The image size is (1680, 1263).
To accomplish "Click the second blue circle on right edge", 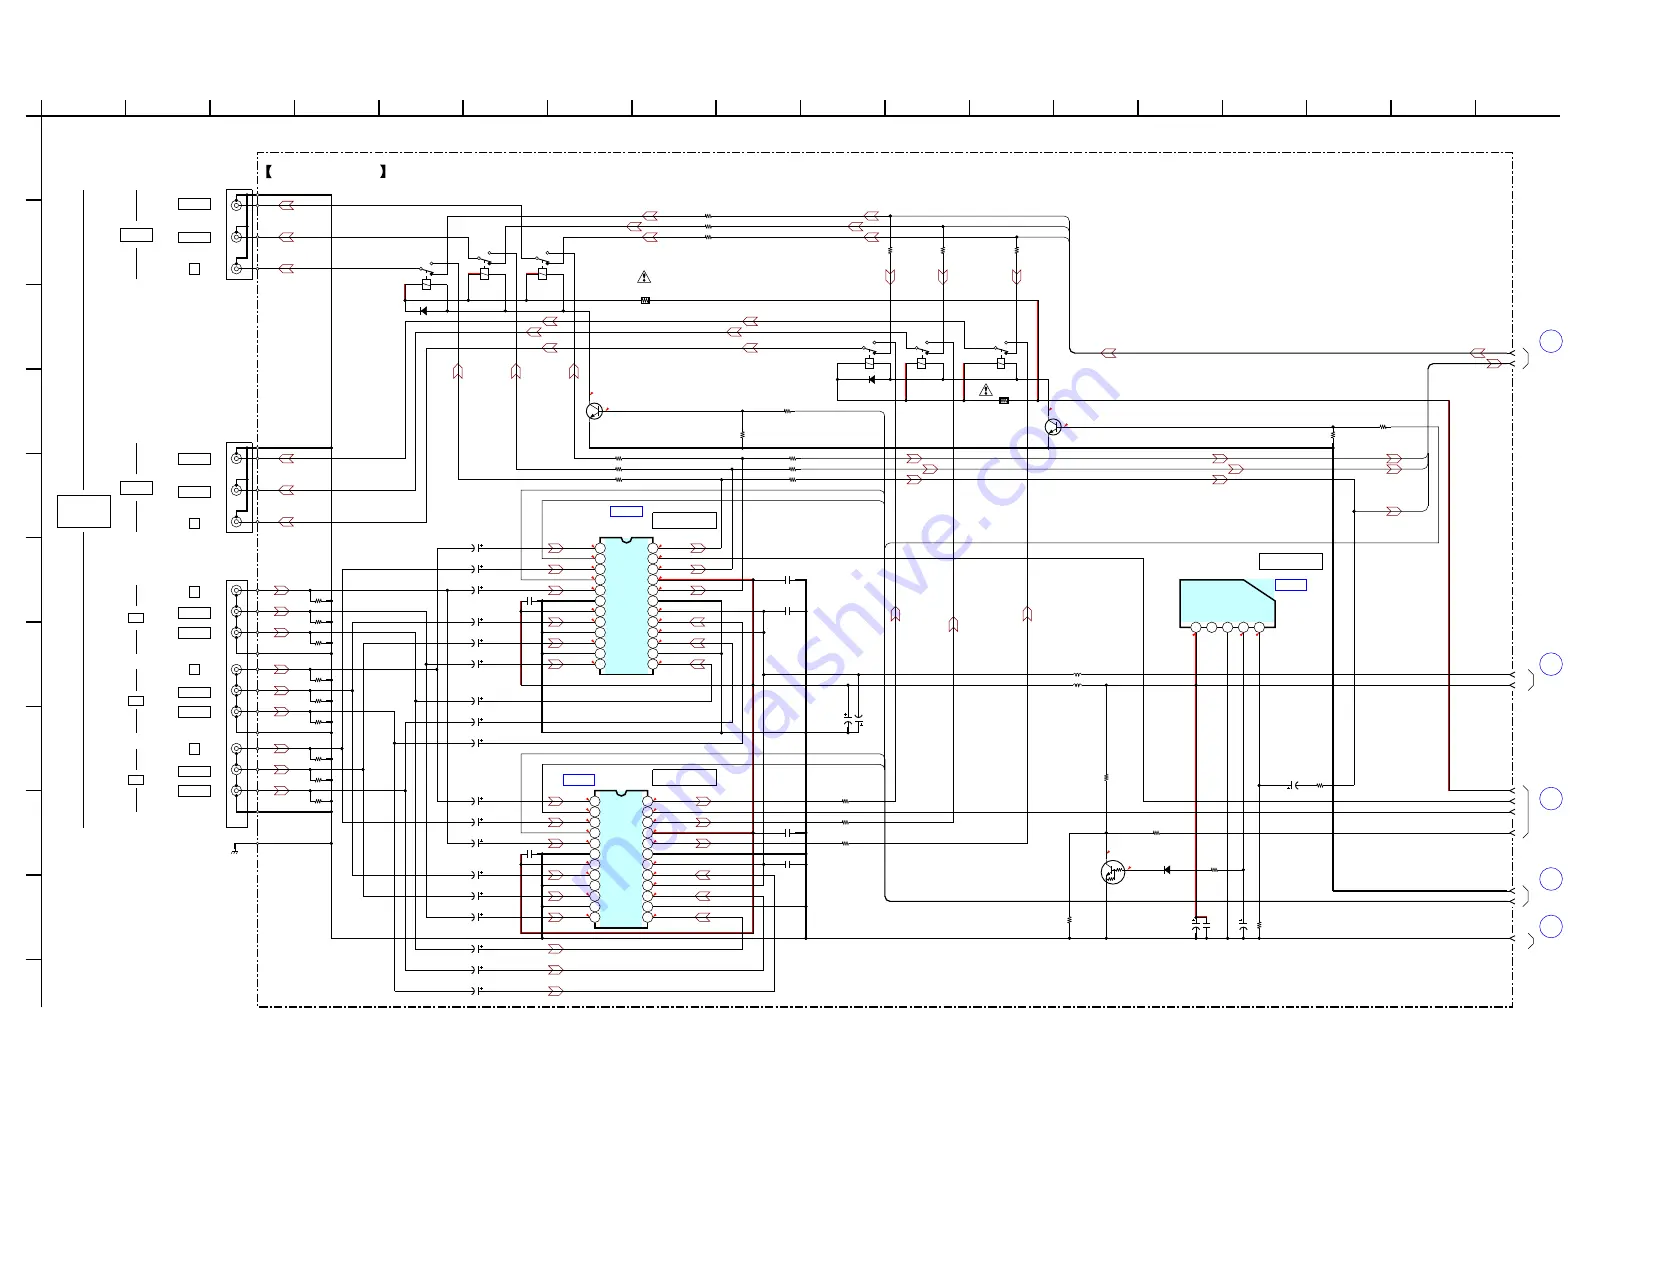I will (x=1551, y=664).
